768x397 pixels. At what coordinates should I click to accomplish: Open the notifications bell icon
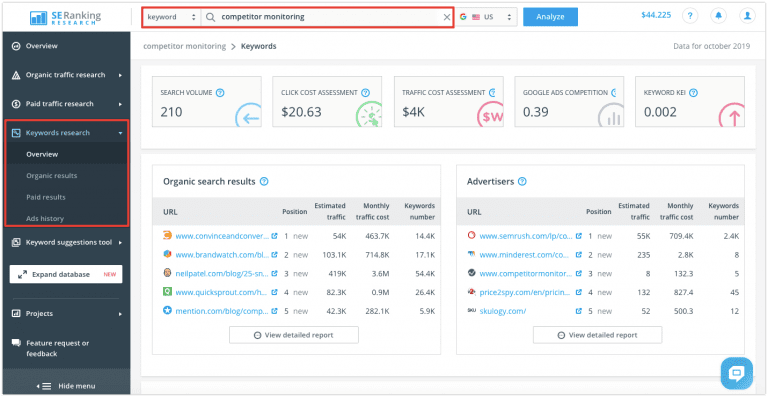719,16
